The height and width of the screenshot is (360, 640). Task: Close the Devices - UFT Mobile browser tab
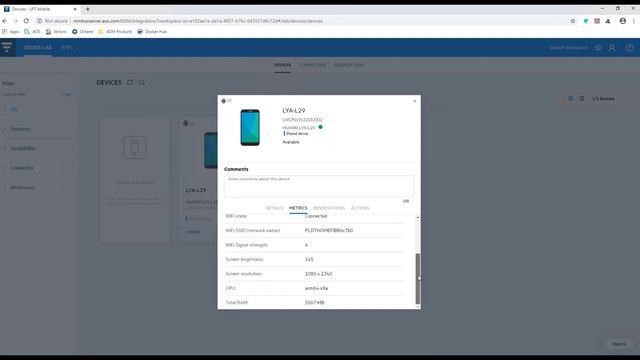tap(75, 9)
